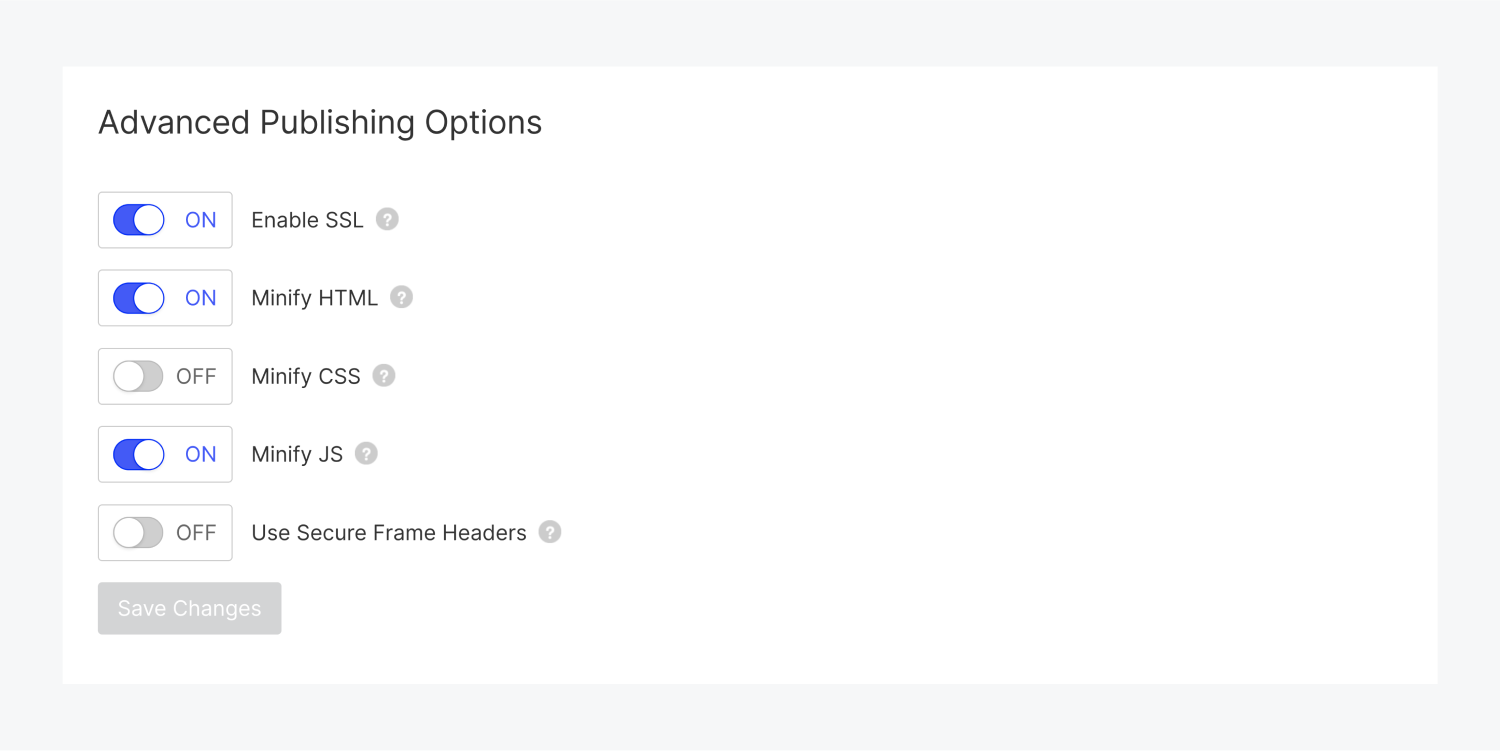Show help info for Minify CSS
The width and height of the screenshot is (1501, 751).
384,376
